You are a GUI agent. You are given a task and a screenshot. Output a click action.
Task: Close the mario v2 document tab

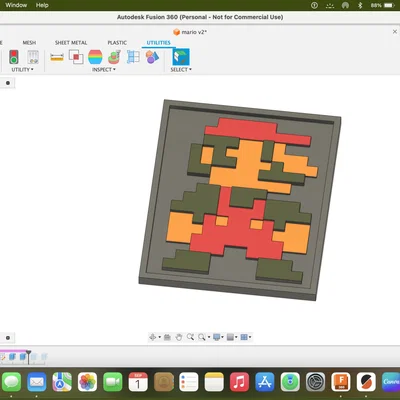395,32
